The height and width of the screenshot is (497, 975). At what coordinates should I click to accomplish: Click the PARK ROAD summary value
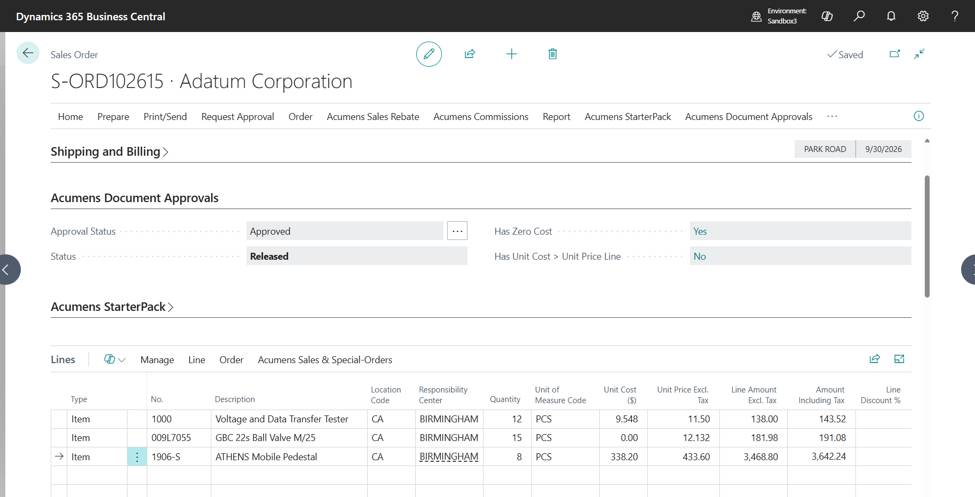coord(825,149)
